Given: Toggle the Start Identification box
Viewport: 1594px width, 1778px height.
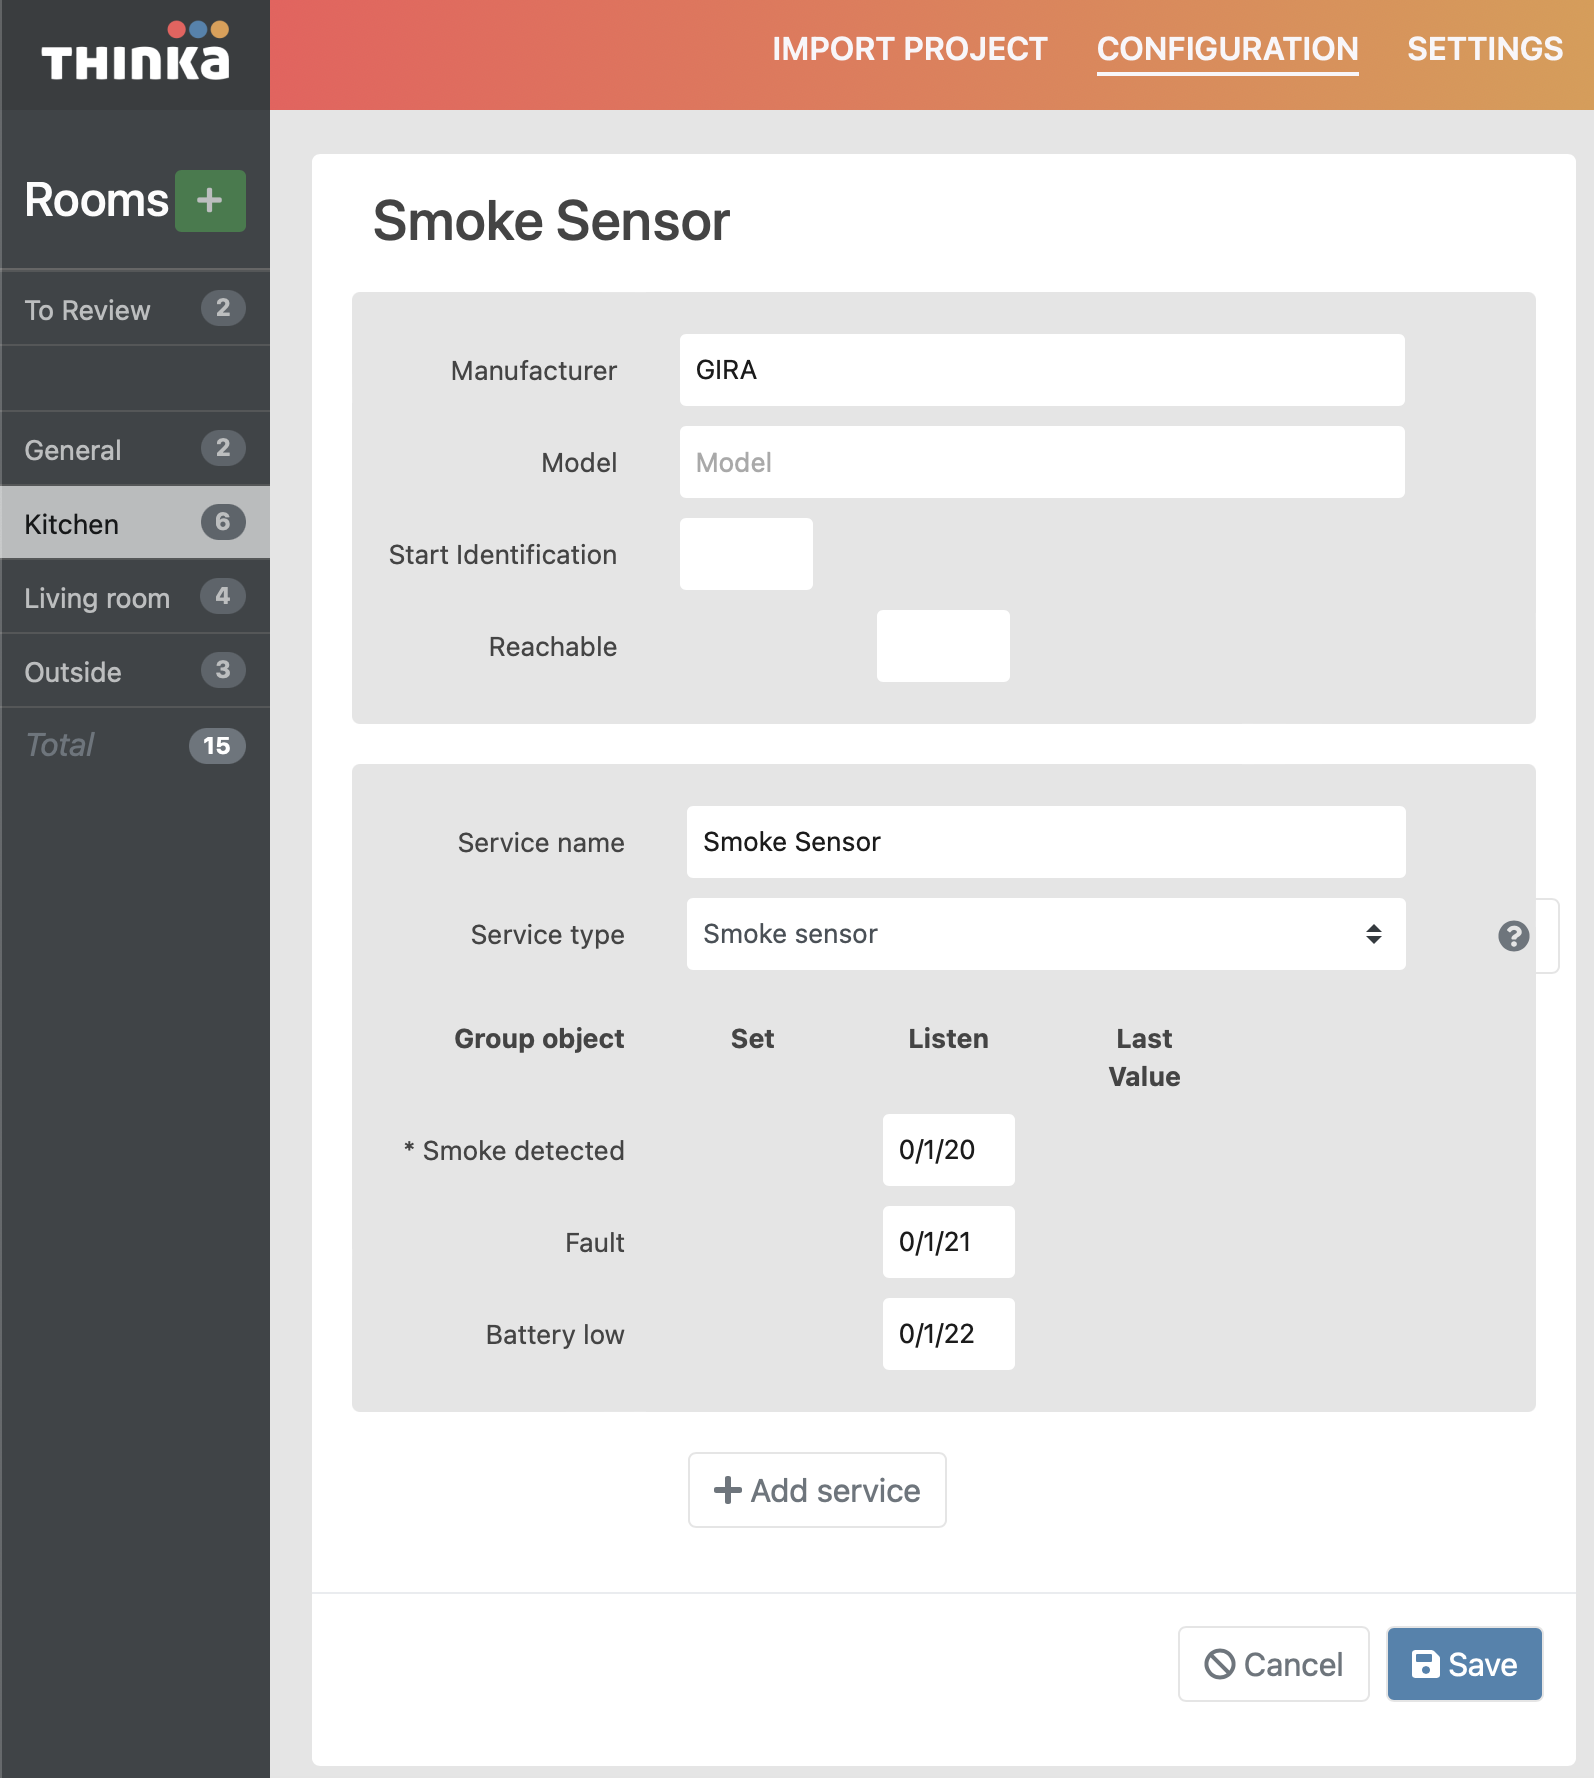Looking at the screenshot, I should 746,554.
